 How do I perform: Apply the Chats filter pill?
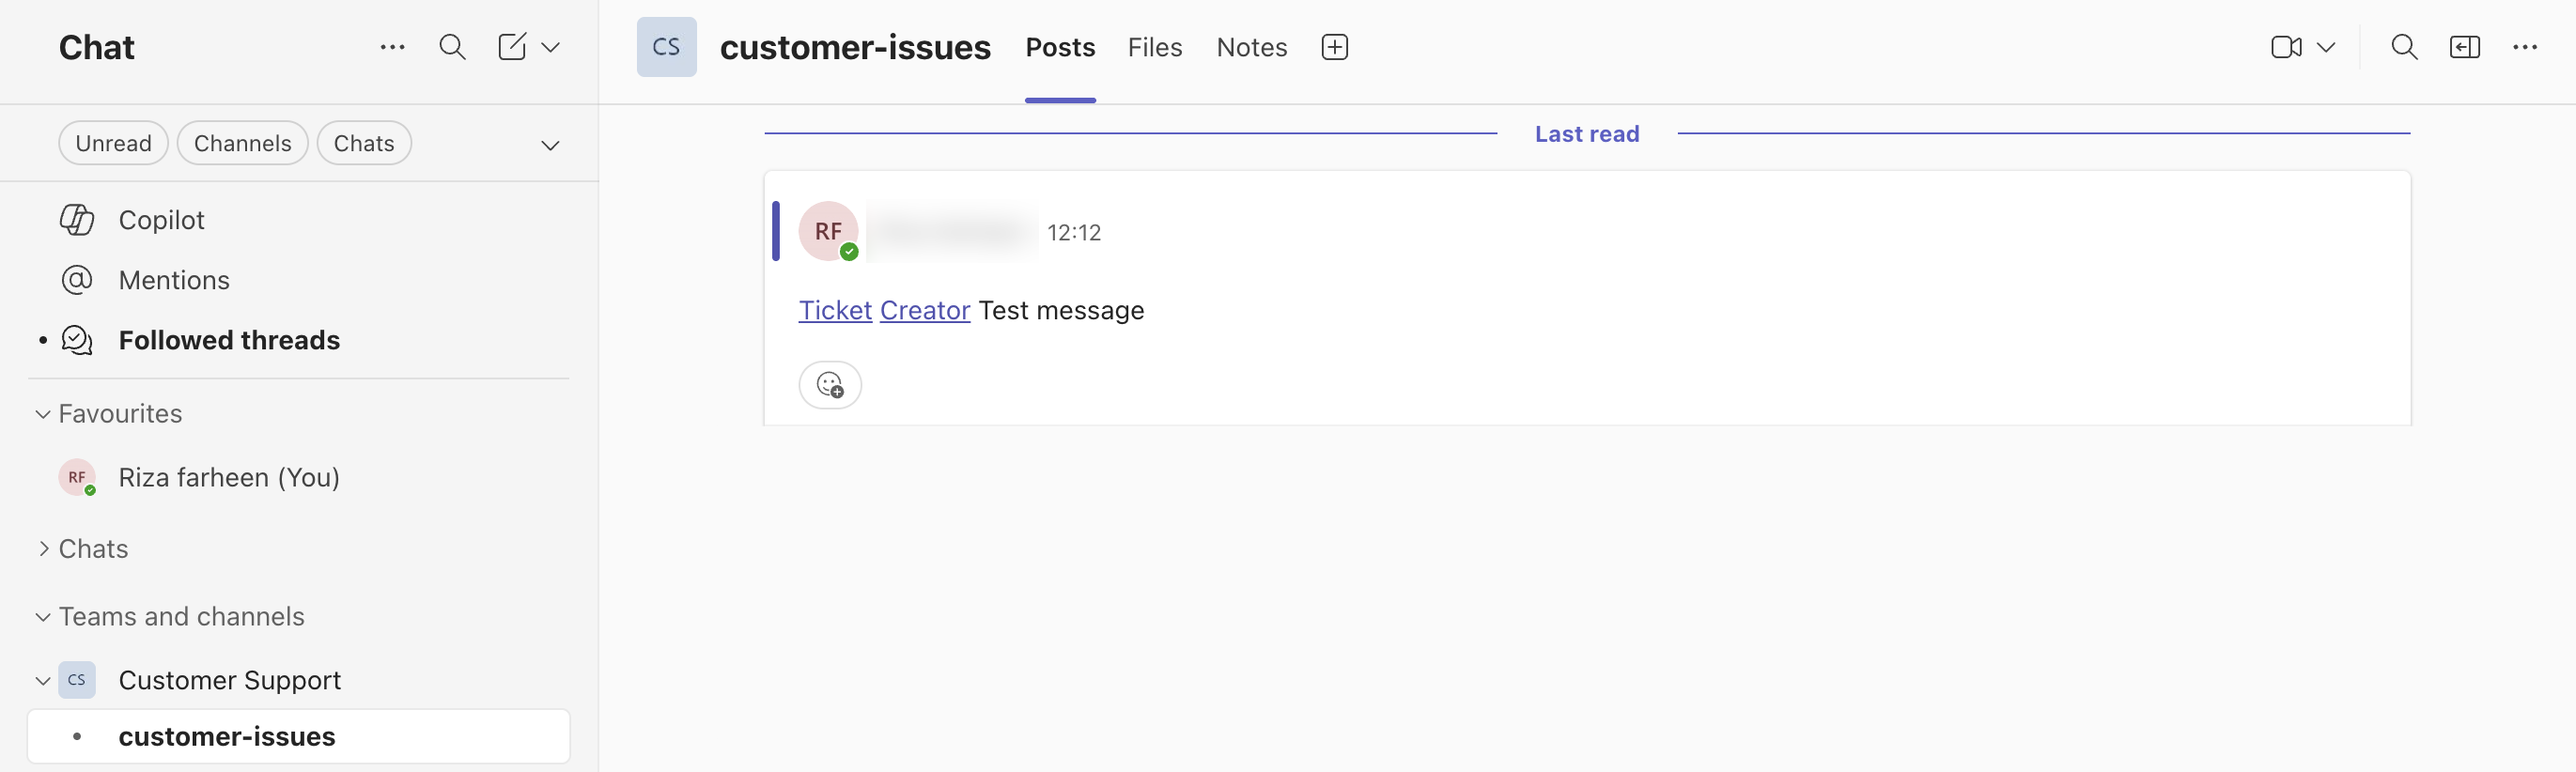tap(364, 142)
